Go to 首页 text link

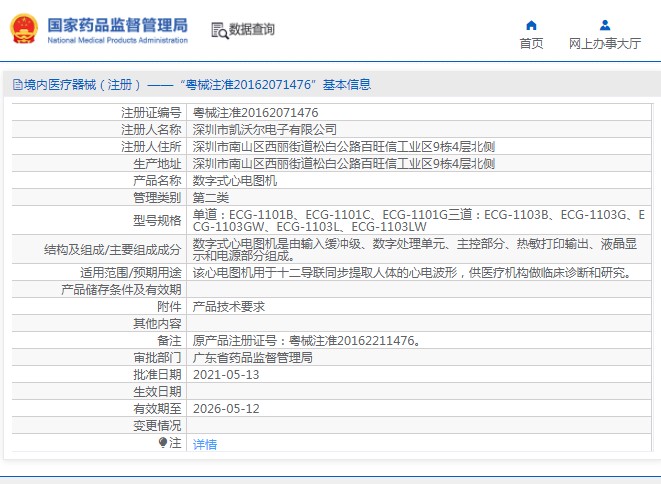[x=531, y=43]
